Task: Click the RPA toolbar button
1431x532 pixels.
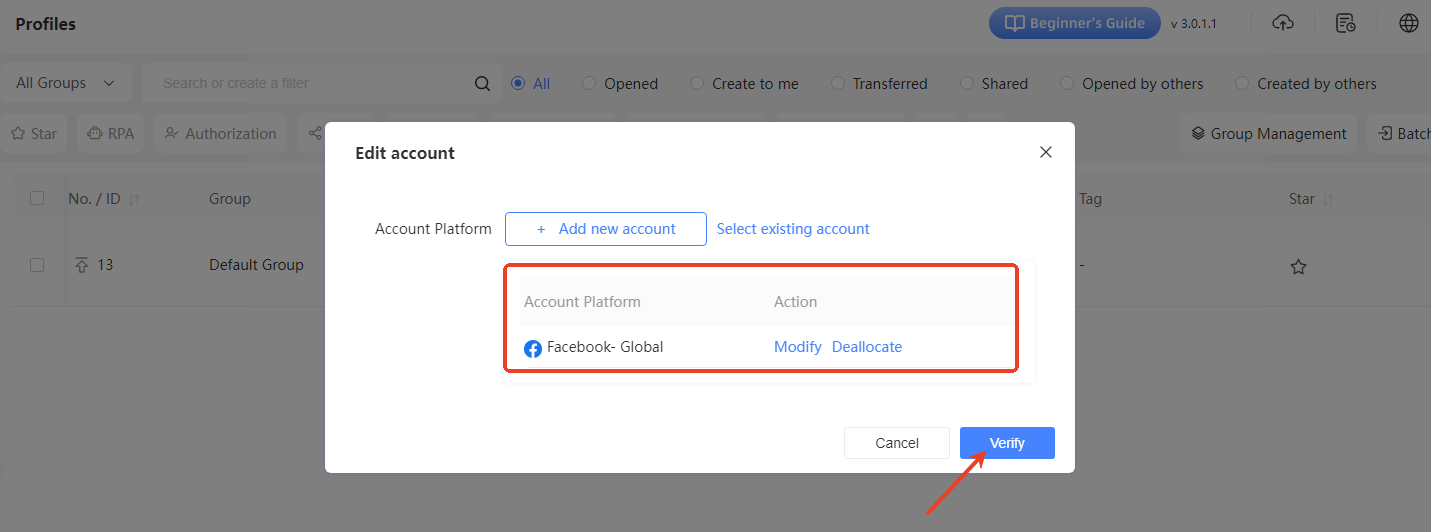Action: (x=110, y=134)
